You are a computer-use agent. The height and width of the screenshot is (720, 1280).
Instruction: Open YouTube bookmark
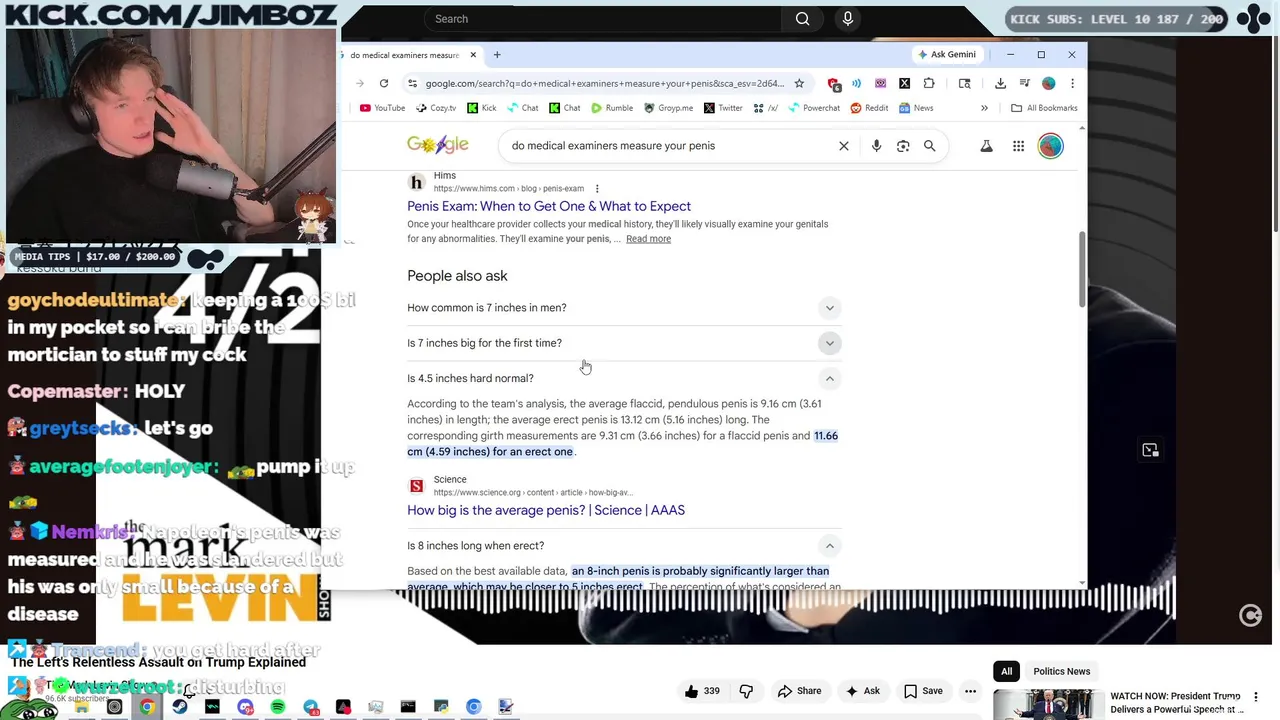click(382, 108)
